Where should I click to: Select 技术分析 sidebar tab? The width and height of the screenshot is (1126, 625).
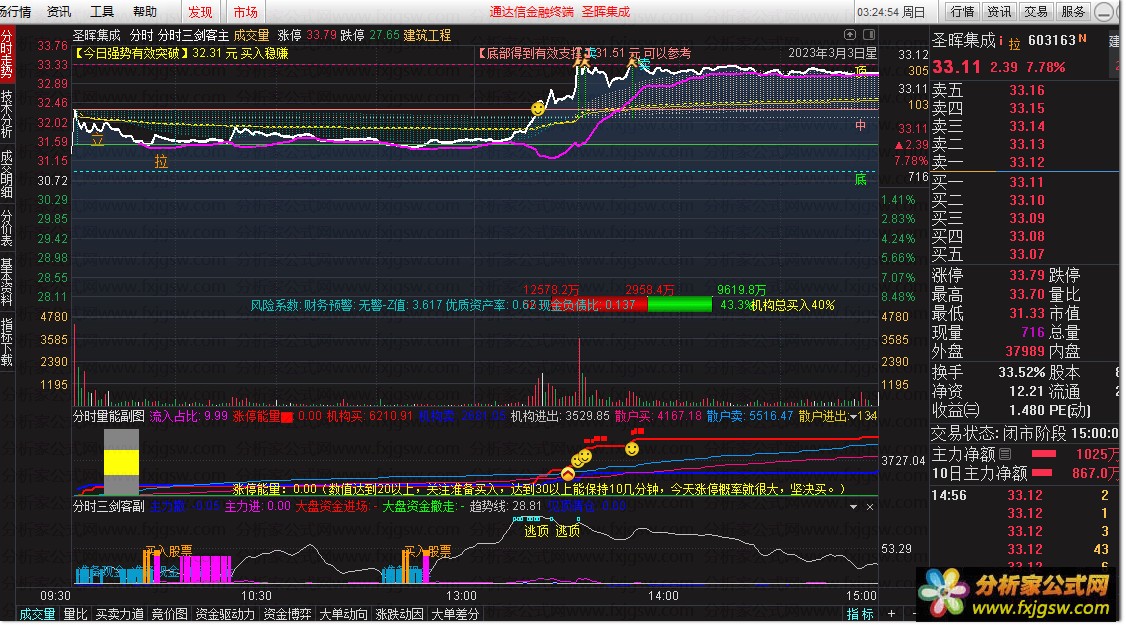[6, 114]
